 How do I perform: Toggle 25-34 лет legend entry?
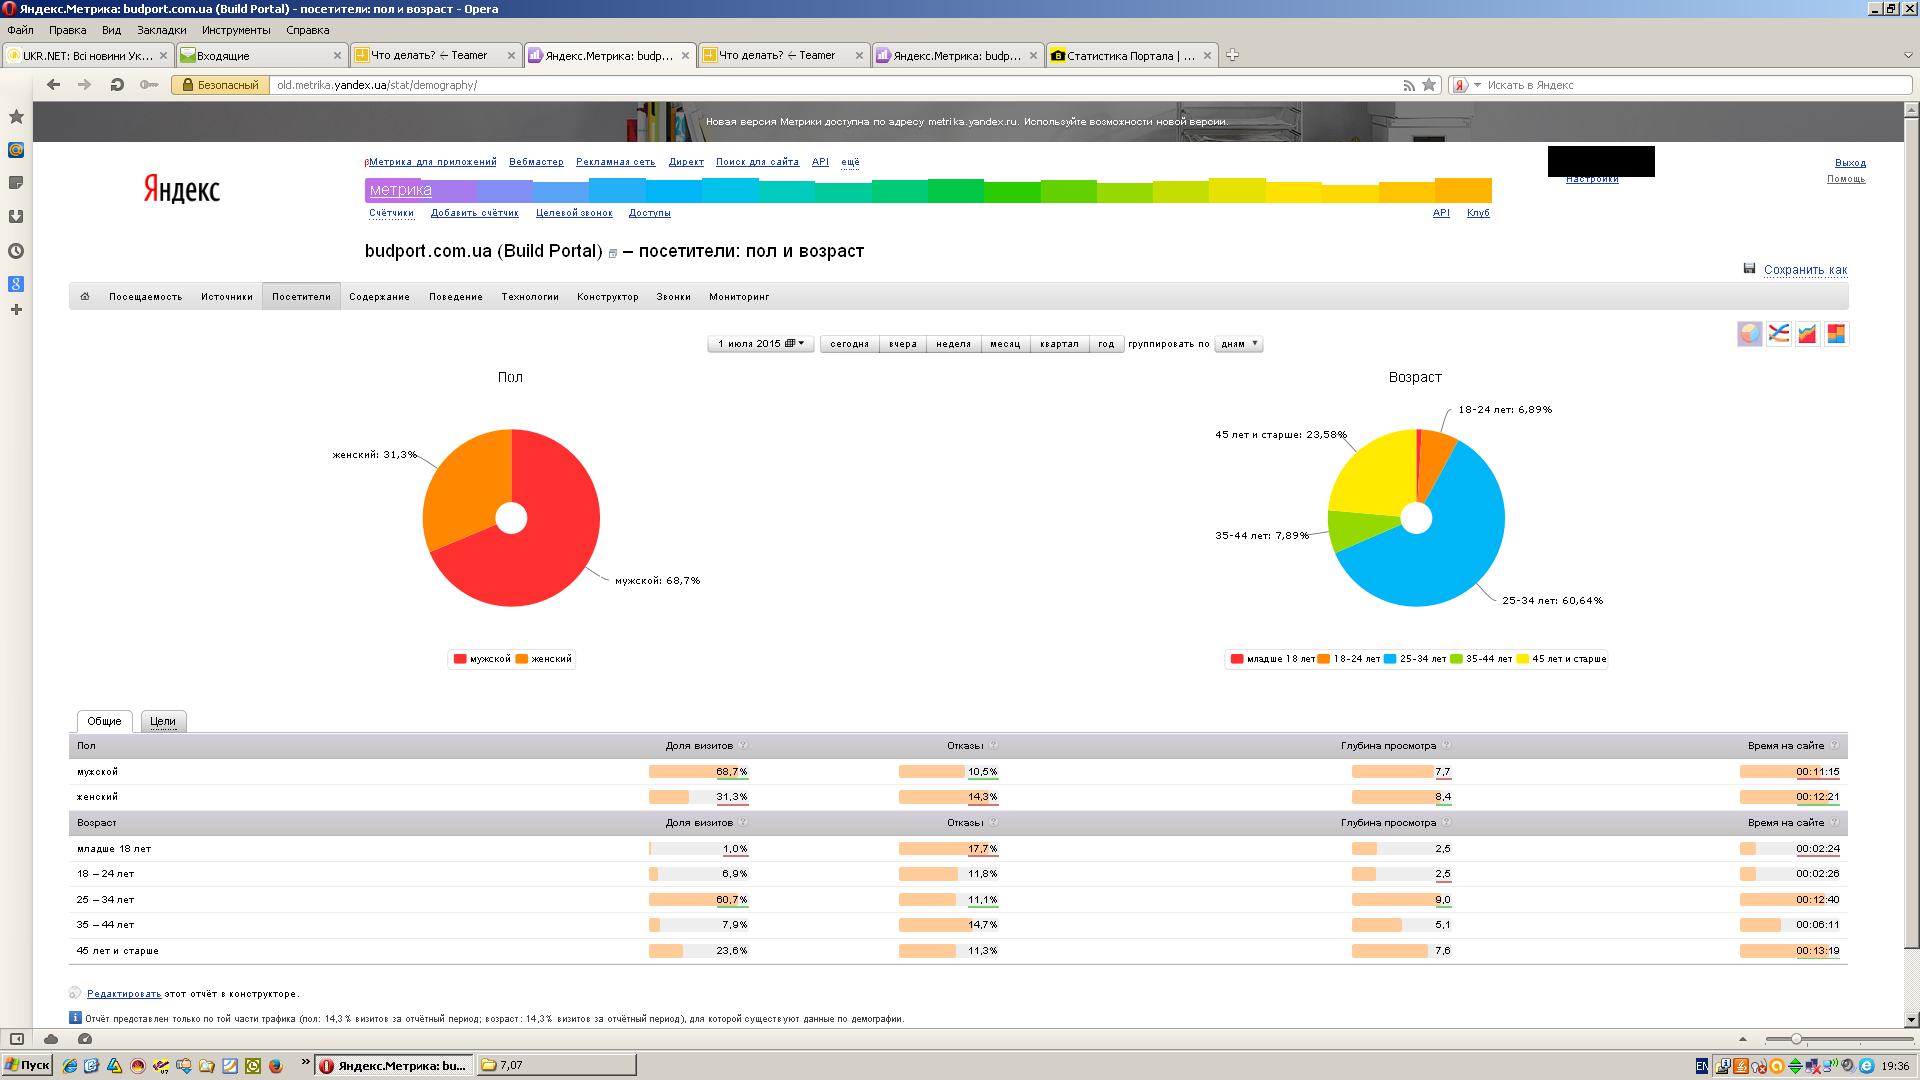(1415, 659)
